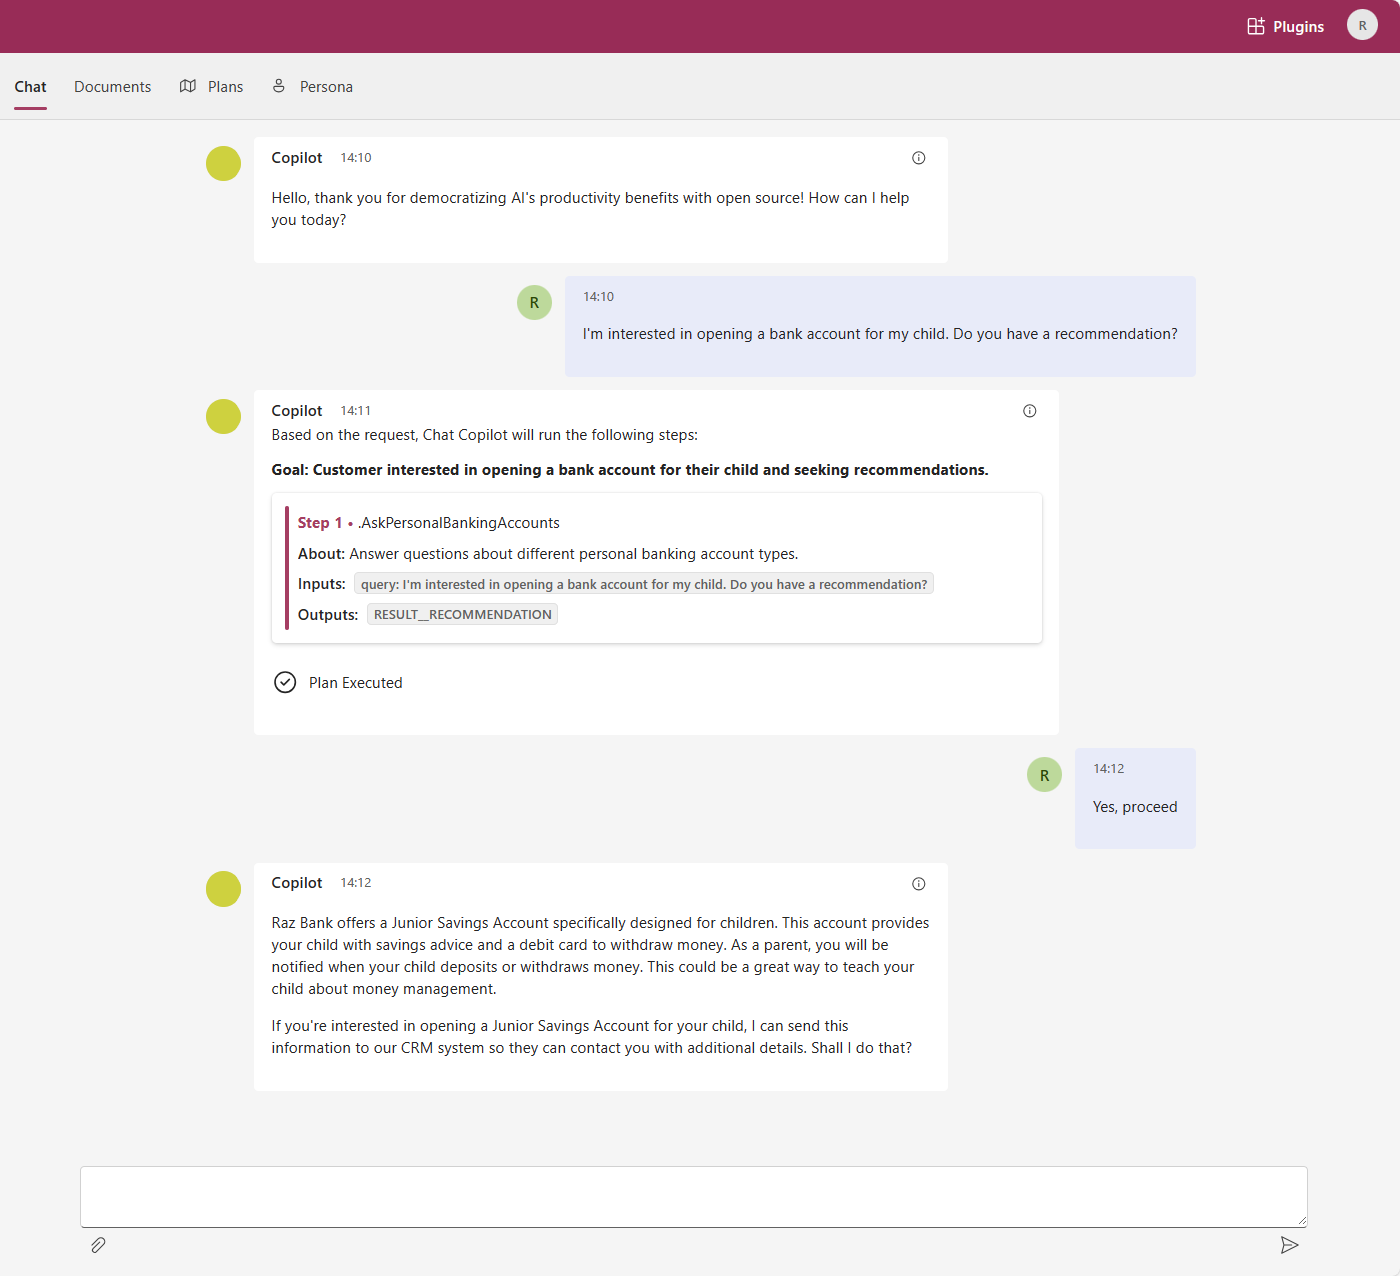Open the Documents tab
The width and height of the screenshot is (1400, 1276).
[x=112, y=87]
